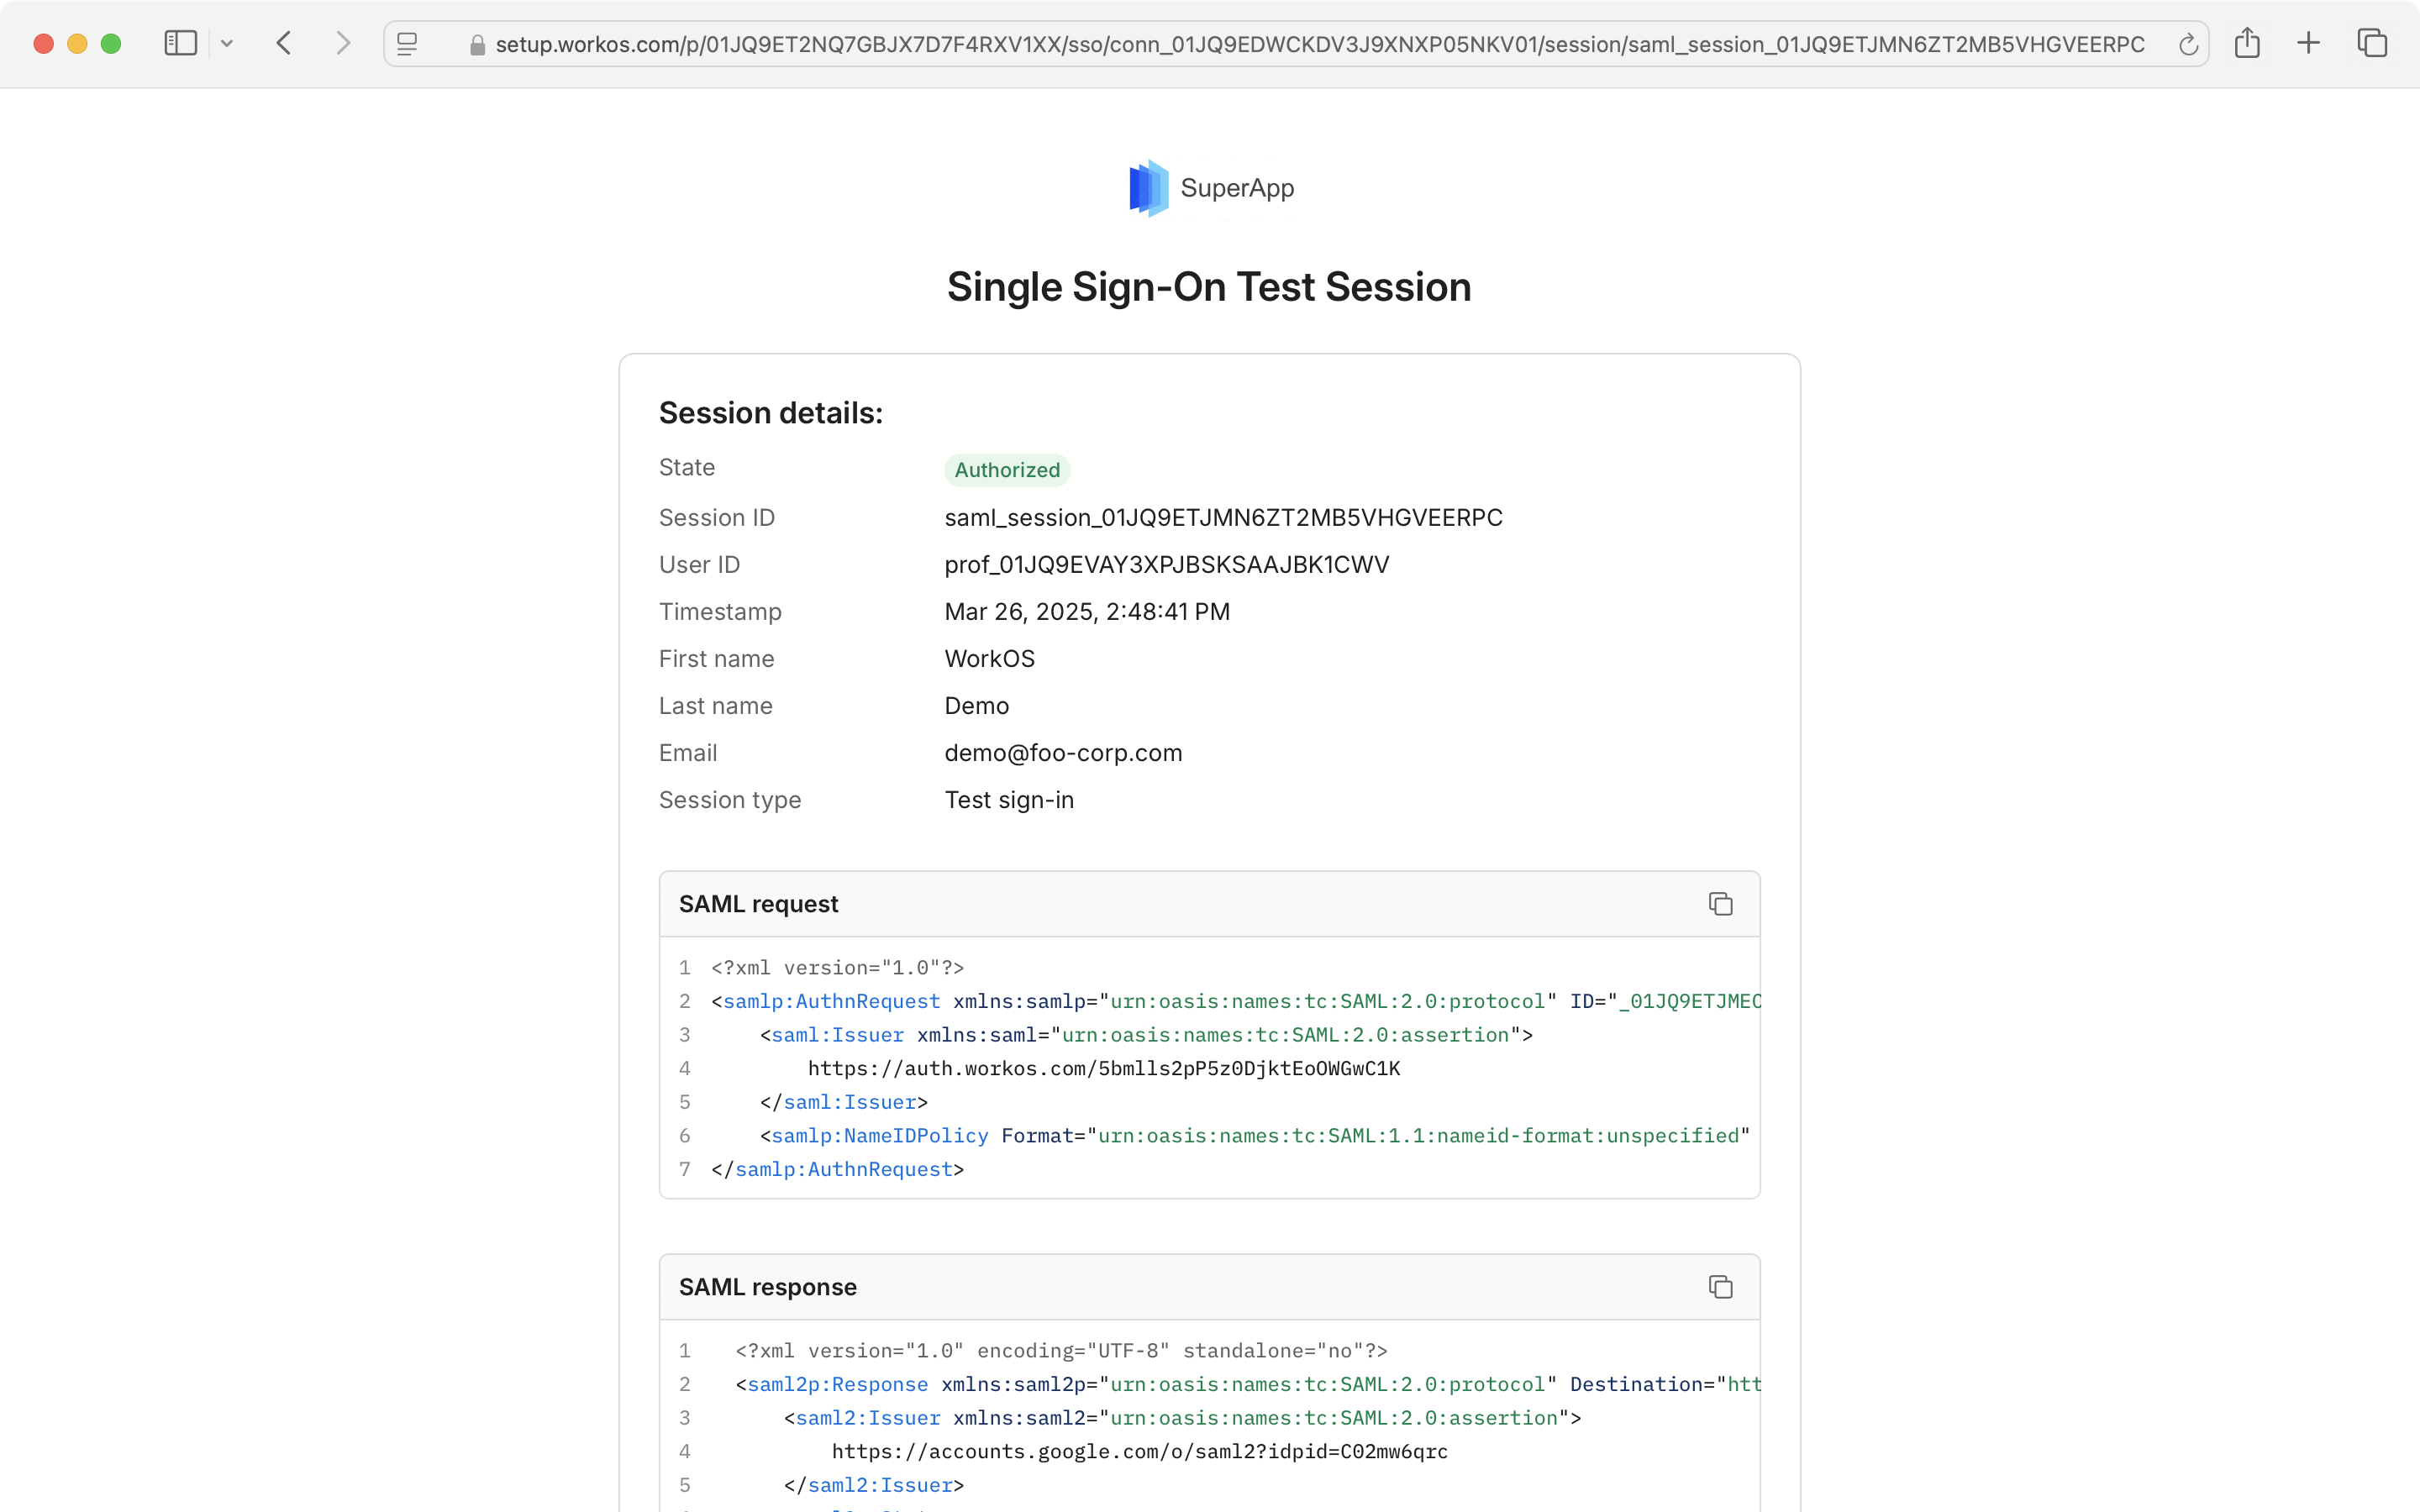Click the auth.workos.com issuer URL in request
Image resolution: width=2420 pixels, height=1512 pixels.
(x=1103, y=1069)
